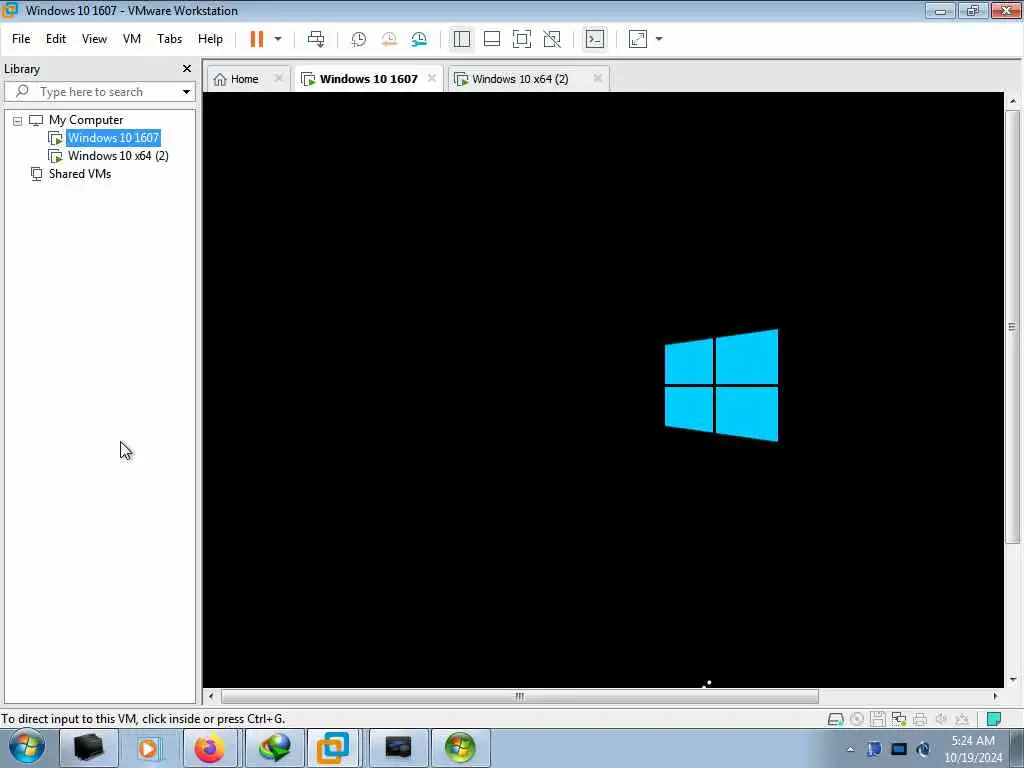Click the stretch guest icon
The image size is (1024, 768).
point(637,39)
